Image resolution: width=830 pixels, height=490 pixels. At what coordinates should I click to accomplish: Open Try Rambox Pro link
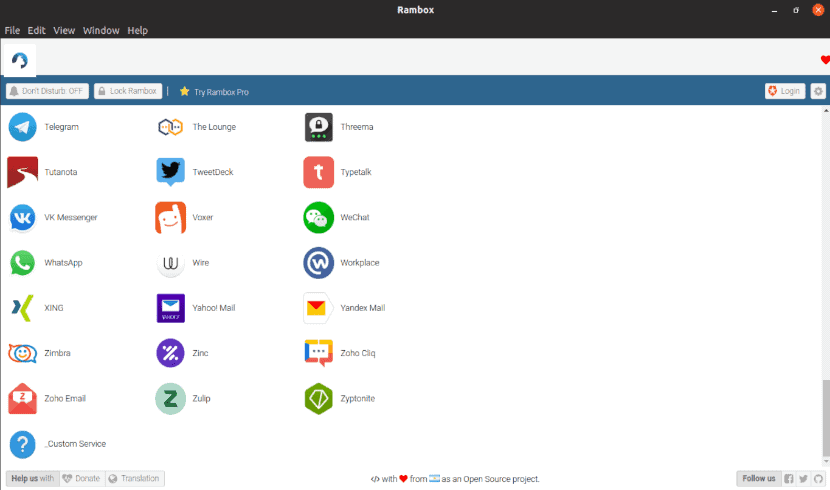pos(214,92)
